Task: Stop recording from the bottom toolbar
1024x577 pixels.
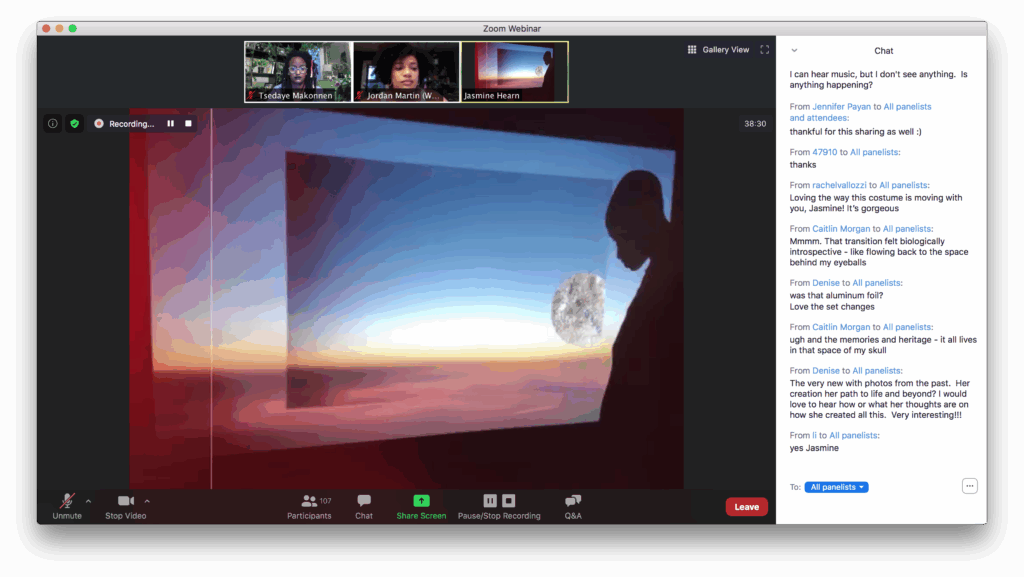Action: (508, 501)
